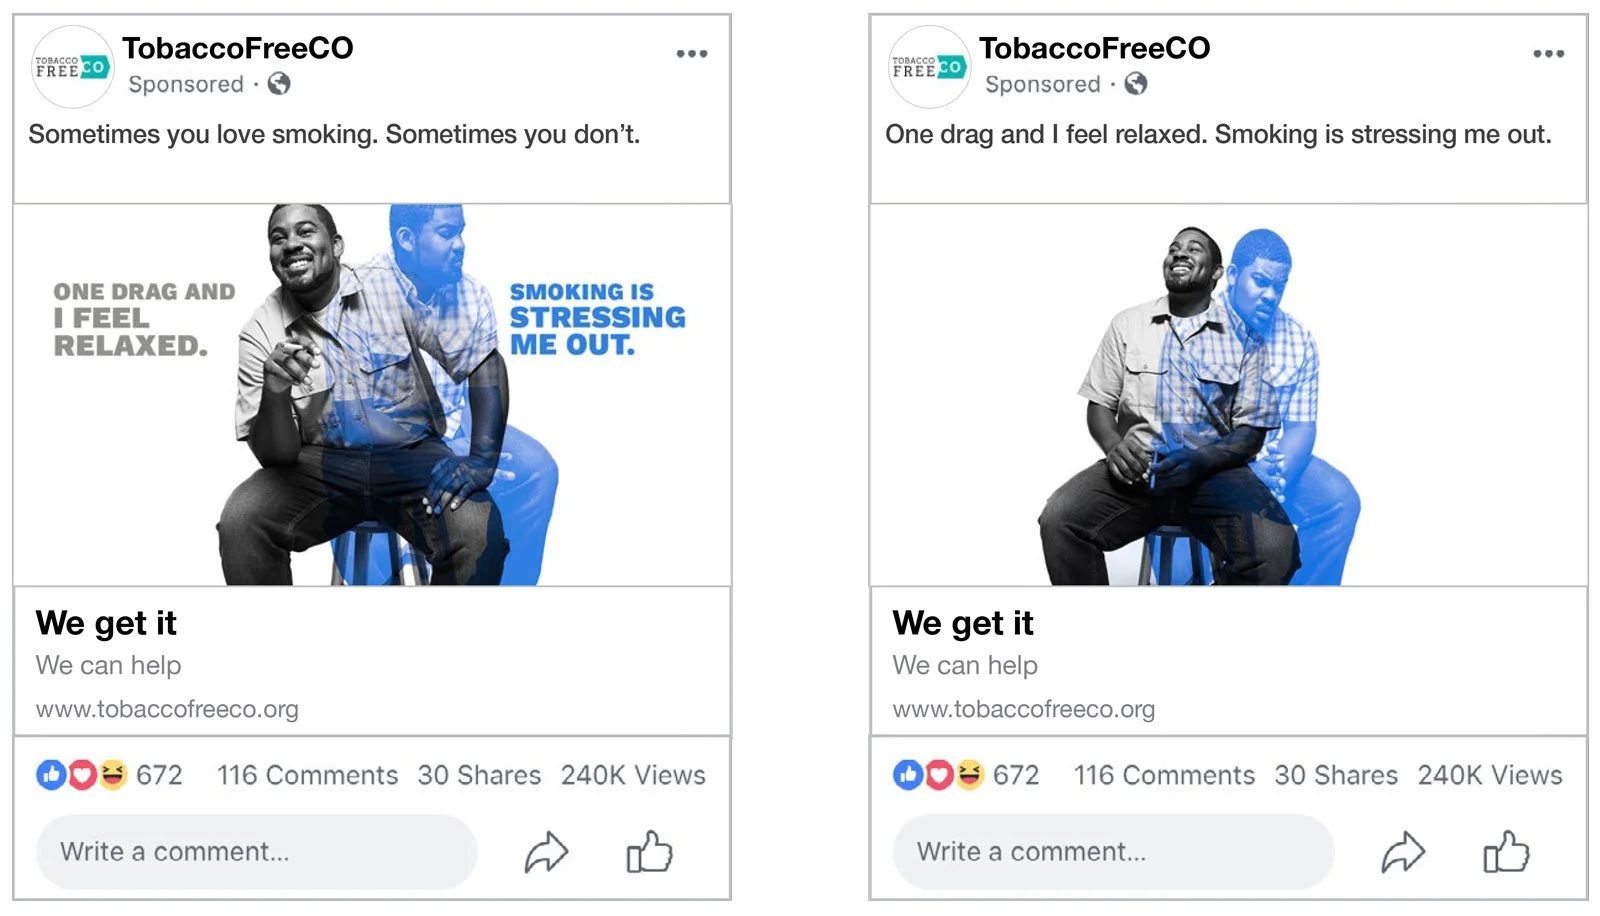Click the thumbs up Like reaction icon on left post

(x=50, y=774)
